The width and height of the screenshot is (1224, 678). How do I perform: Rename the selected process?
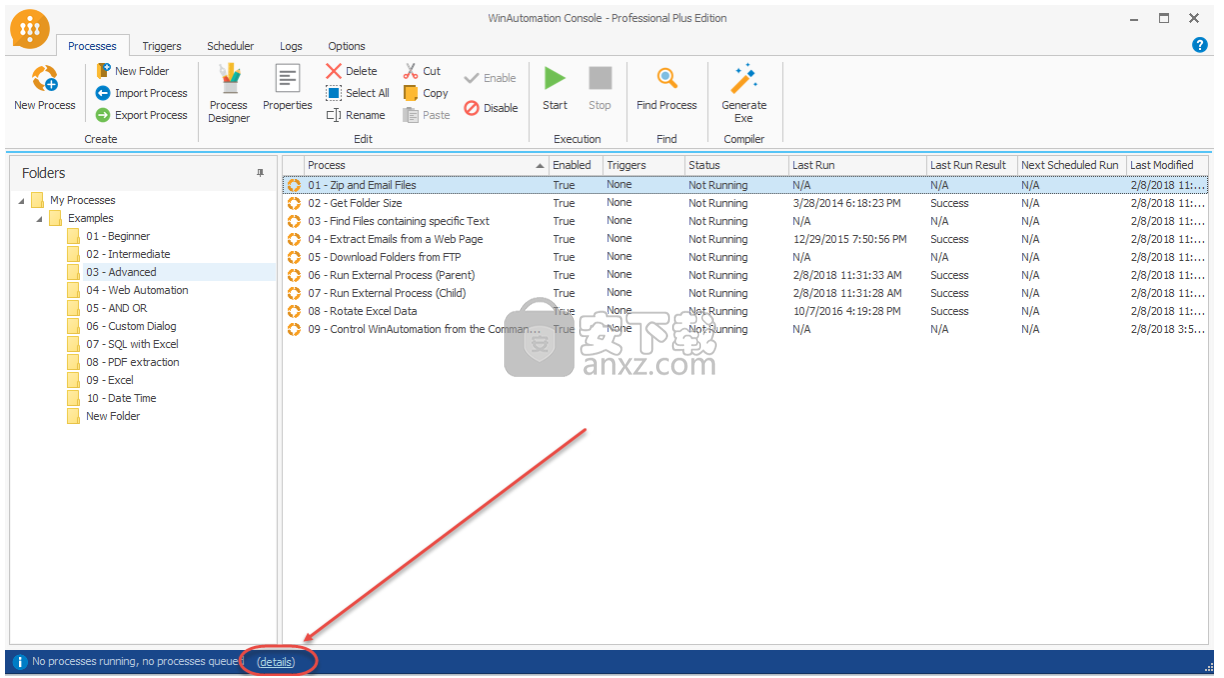tap(356, 115)
